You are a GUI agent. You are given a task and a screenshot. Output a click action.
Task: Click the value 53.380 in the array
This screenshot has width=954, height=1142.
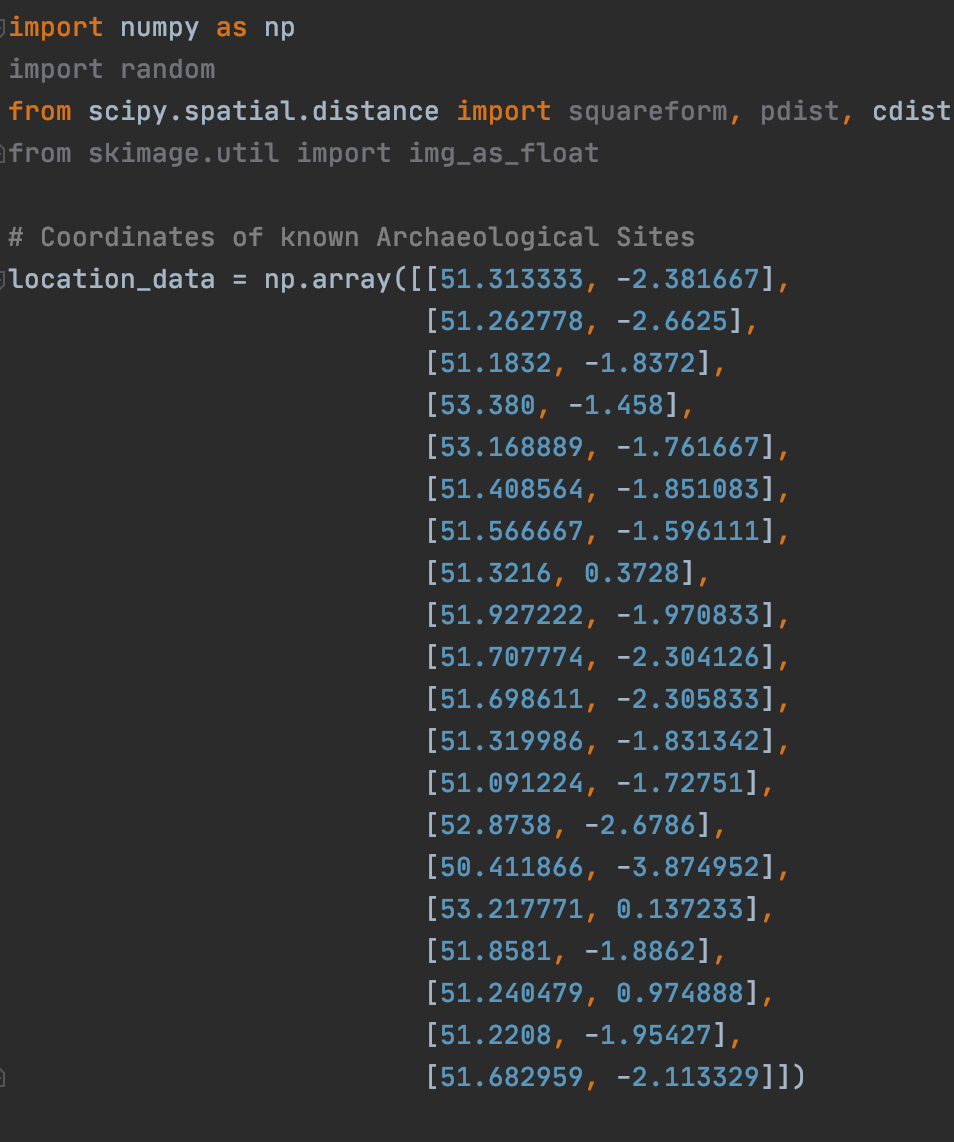pos(487,405)
